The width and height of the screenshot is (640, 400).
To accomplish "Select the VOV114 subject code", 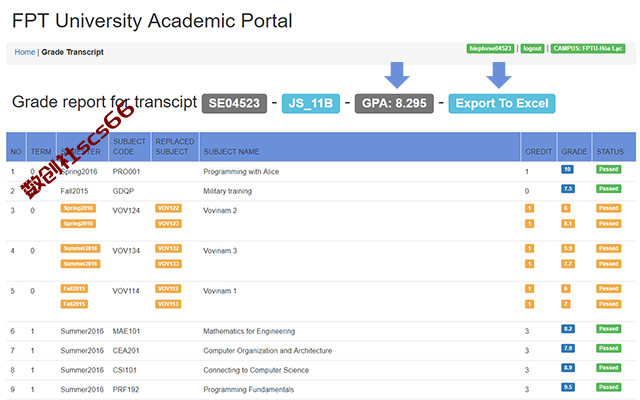I will click(x=126, y=291).
